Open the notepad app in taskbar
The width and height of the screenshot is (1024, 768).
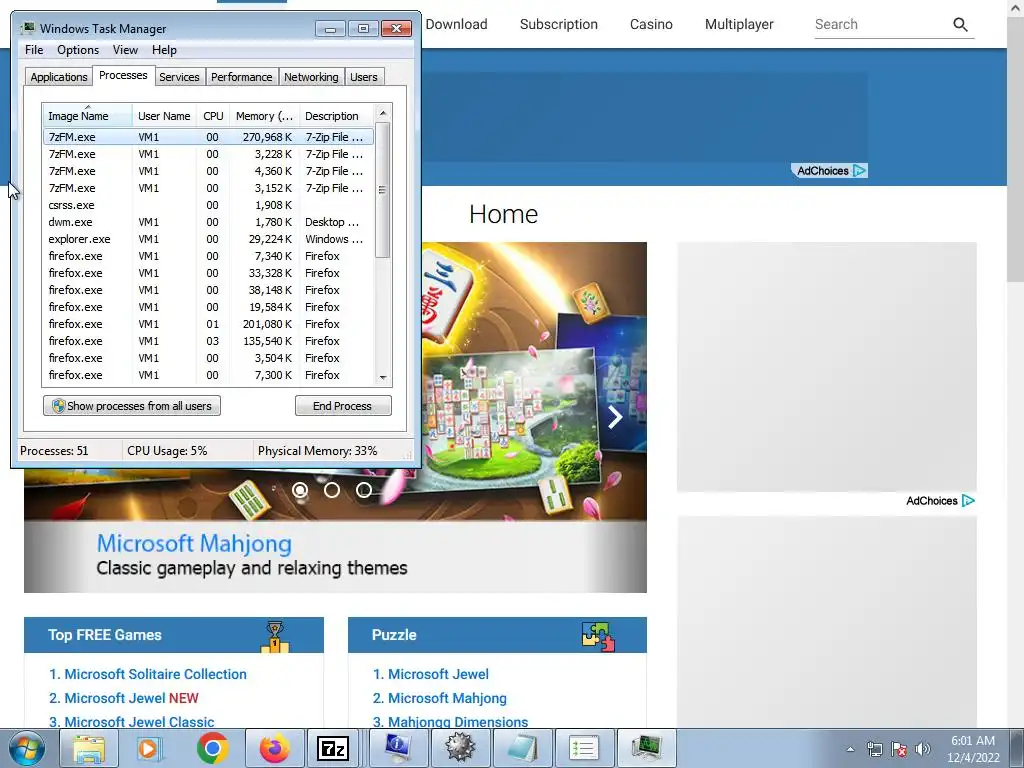click(x=522, y=748)
